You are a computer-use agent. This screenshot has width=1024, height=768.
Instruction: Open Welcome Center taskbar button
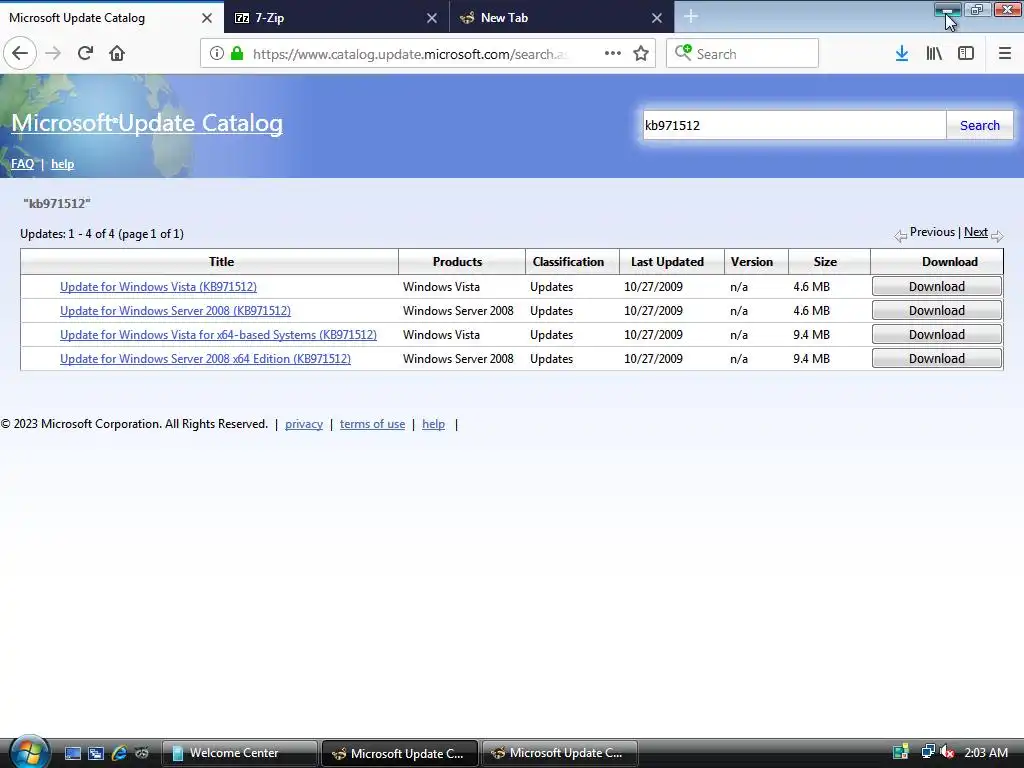click(x=239, y=753)
